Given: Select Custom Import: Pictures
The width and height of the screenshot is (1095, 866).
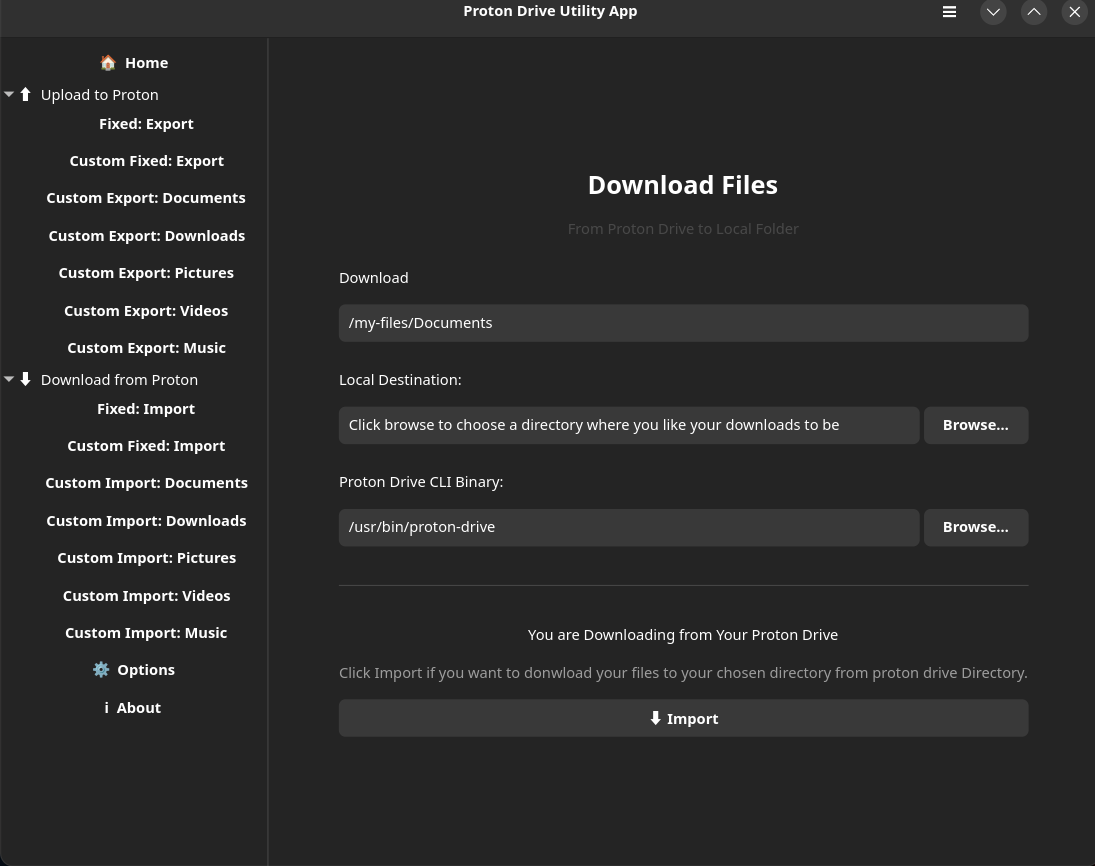Looking at the screenshot, I should point(147,557).
